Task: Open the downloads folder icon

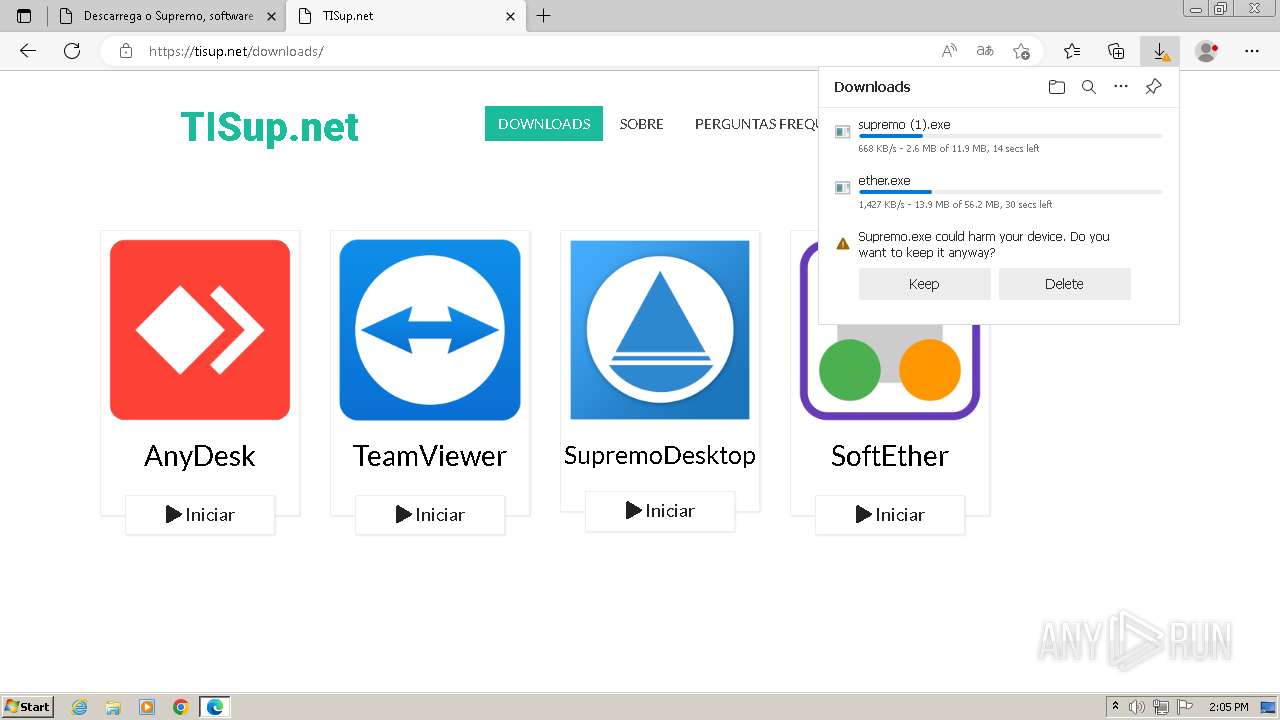Action: coord(1057,87)
